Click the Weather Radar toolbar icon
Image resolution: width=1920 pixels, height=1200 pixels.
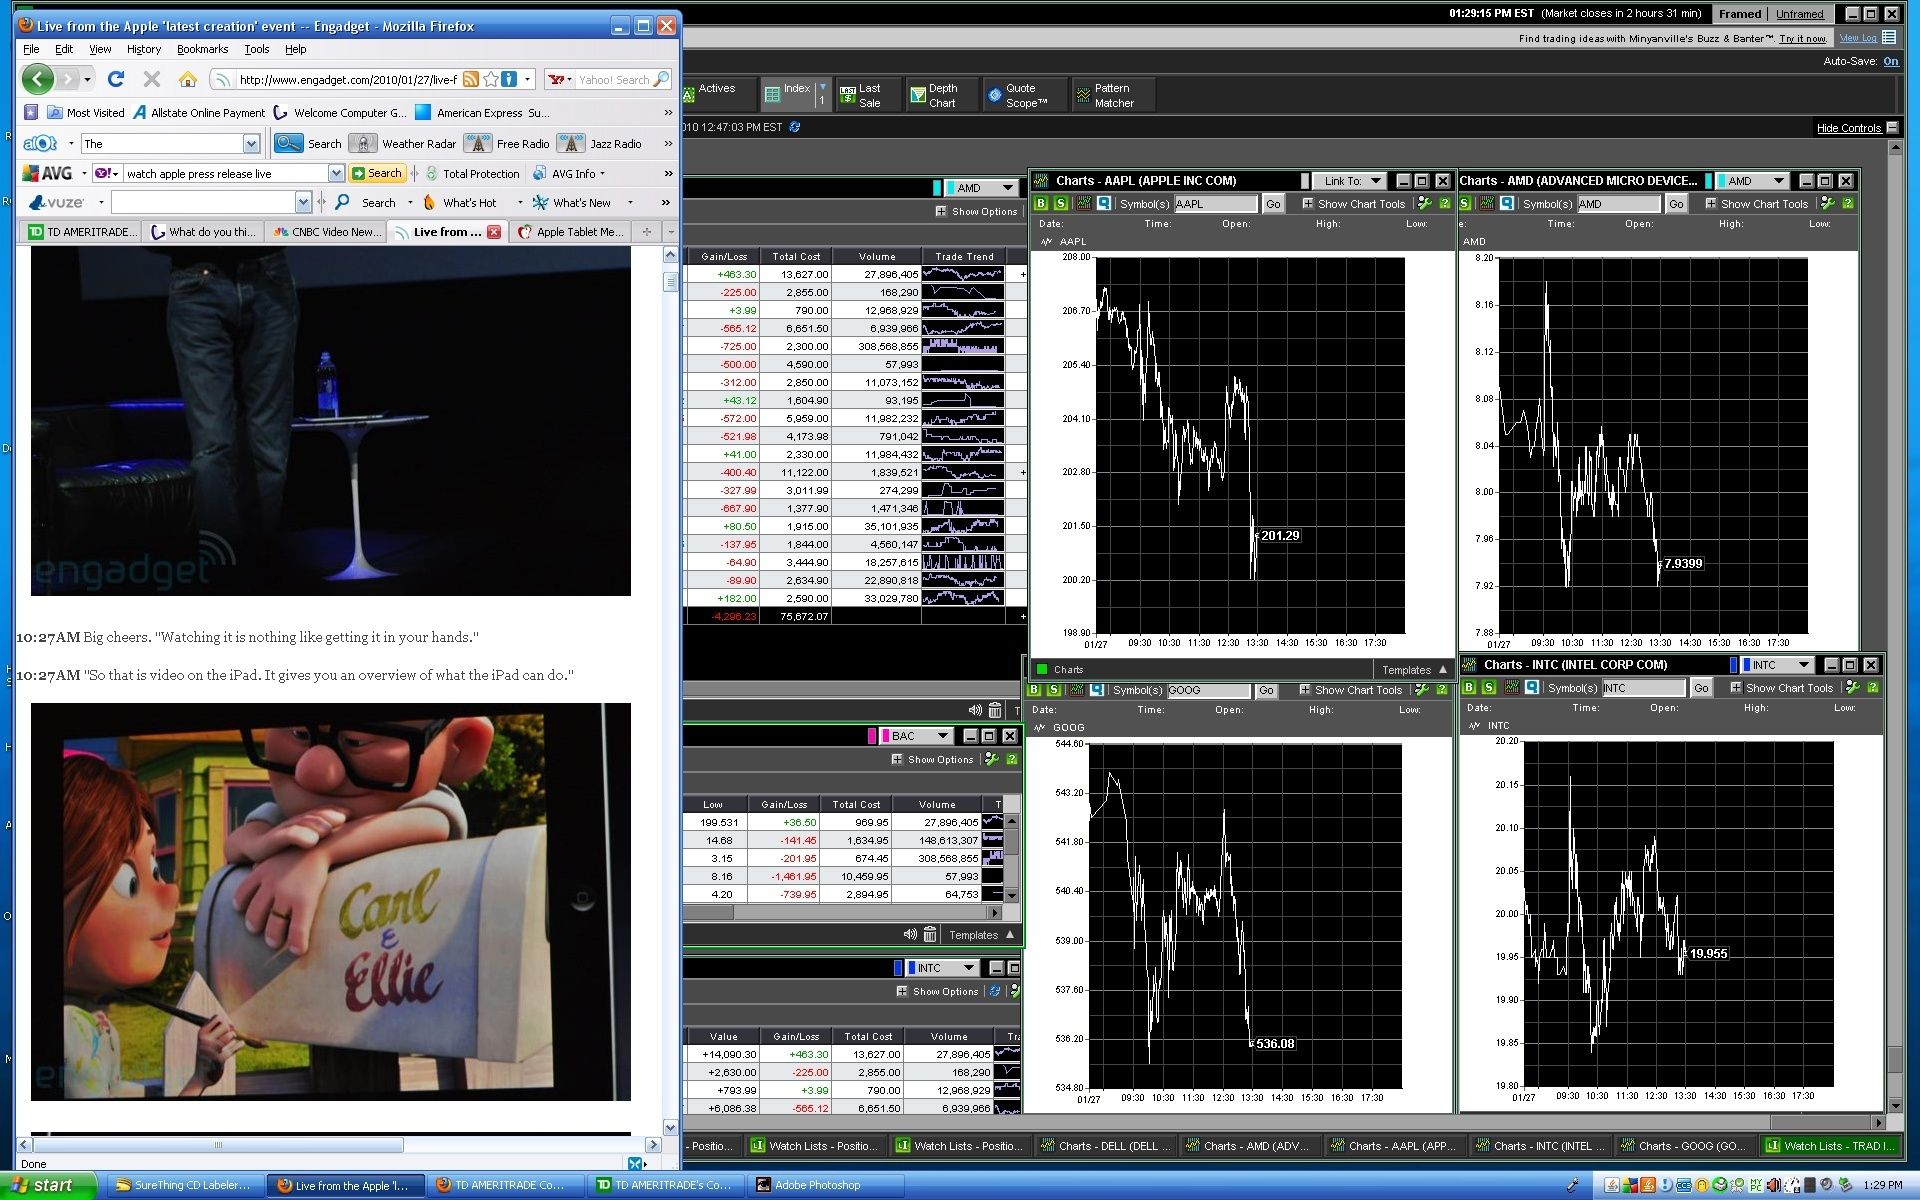[x=365, y=144]
